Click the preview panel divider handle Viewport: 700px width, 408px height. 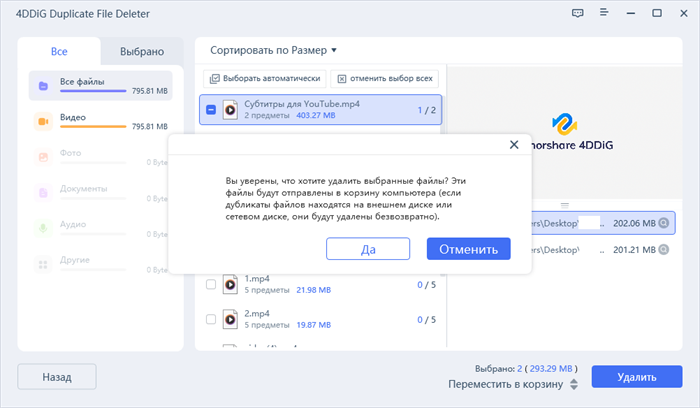565,205
